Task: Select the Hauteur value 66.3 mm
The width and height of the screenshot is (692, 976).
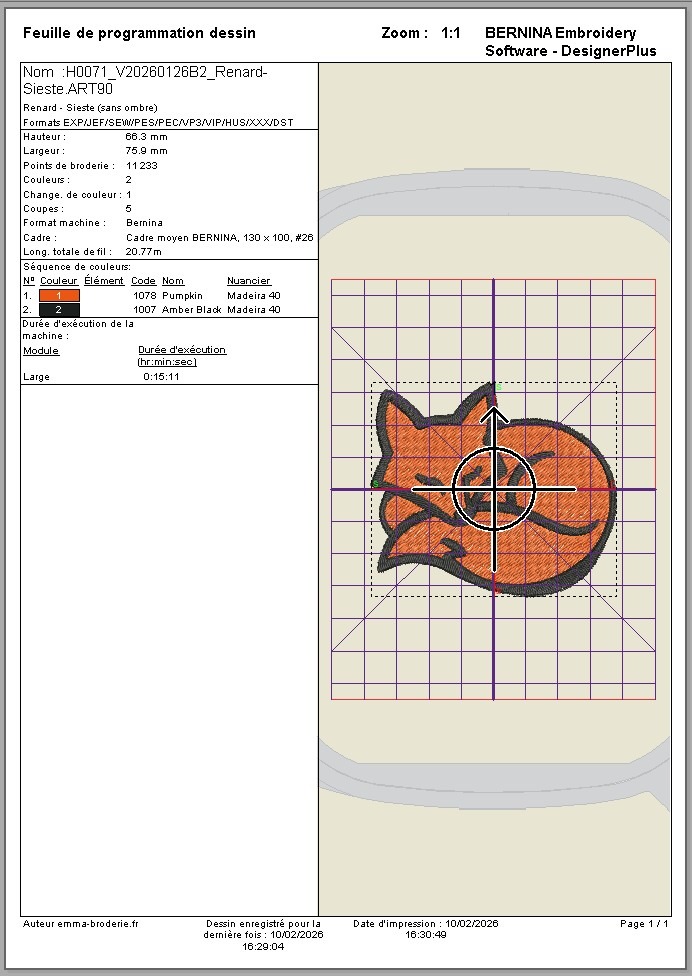Action: pos(146,136)
